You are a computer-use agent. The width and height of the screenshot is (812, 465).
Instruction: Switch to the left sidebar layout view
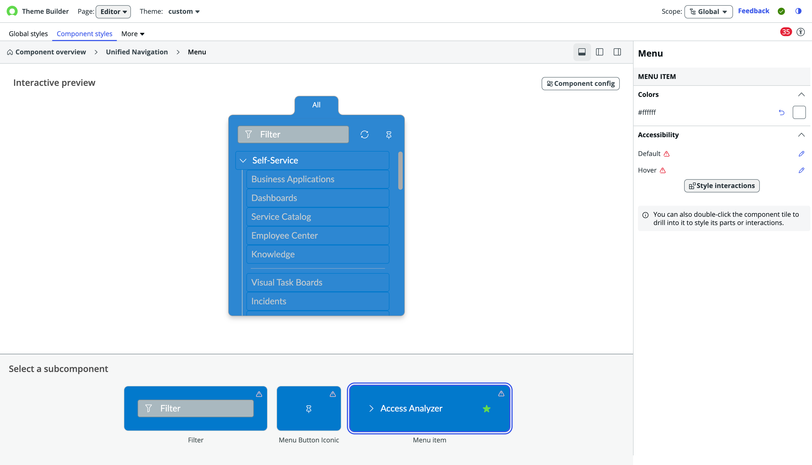tap(600, 52)
